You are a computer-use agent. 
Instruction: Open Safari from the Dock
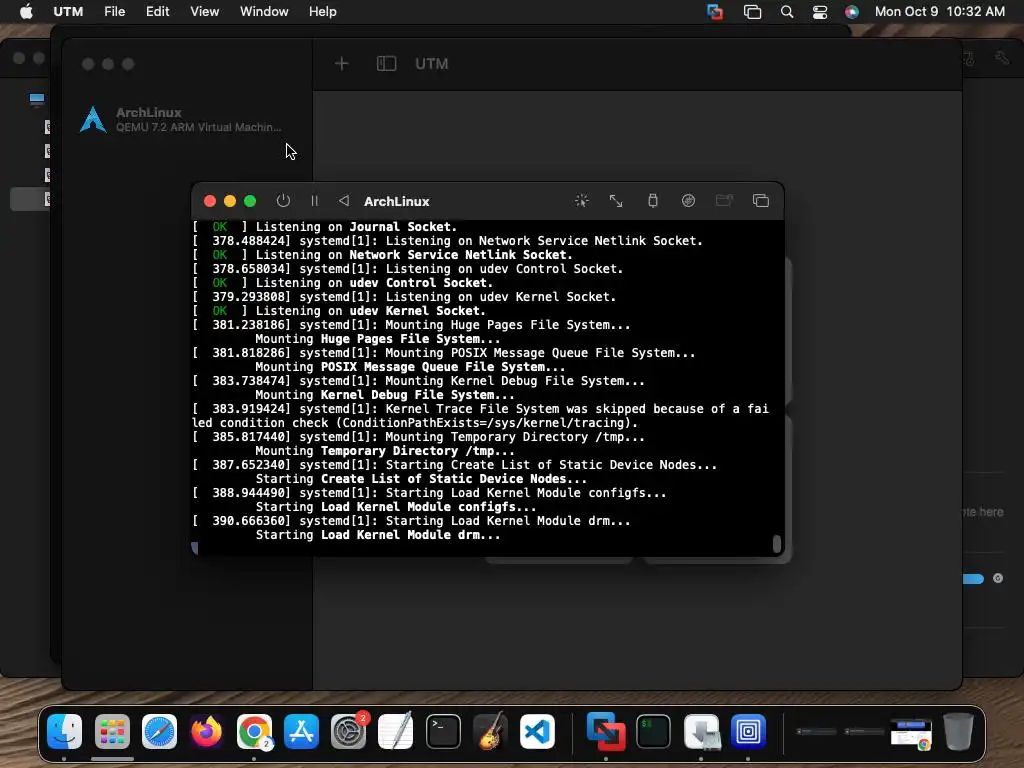point(159,731)
